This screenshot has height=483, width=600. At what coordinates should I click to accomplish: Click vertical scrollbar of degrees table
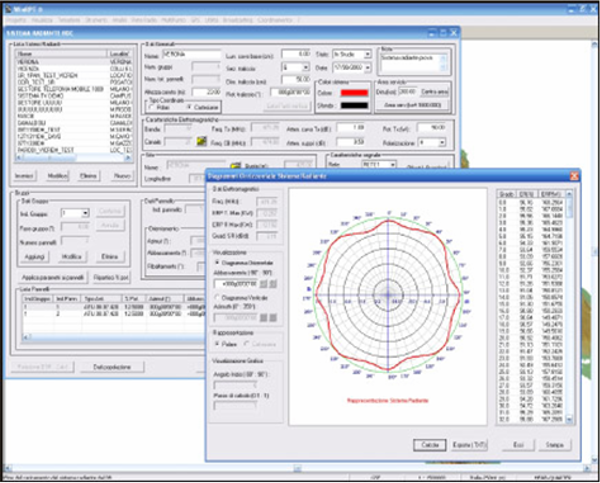569,307
